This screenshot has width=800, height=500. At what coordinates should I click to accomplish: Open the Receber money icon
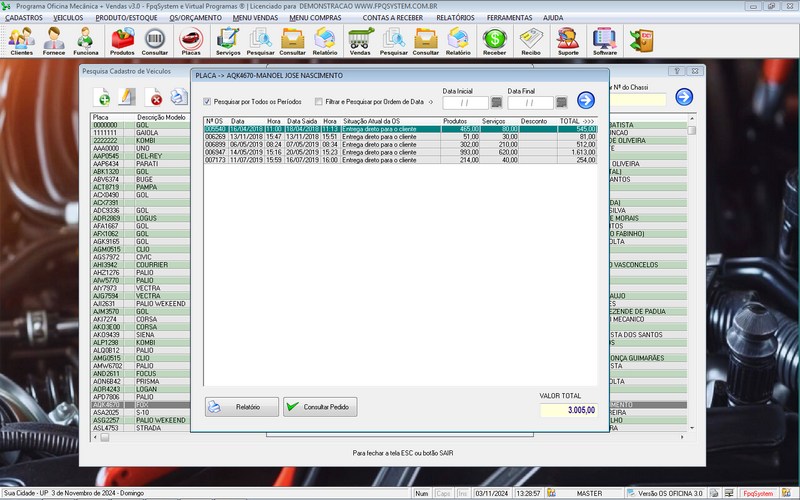[x=494, y=40]
